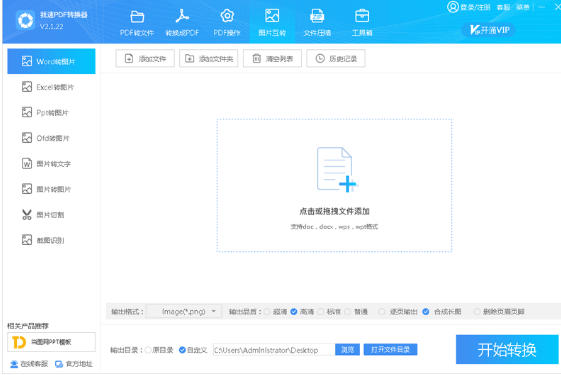Click the app logo beside V2.1.22

pyautogui.click(x=25, y=20)
